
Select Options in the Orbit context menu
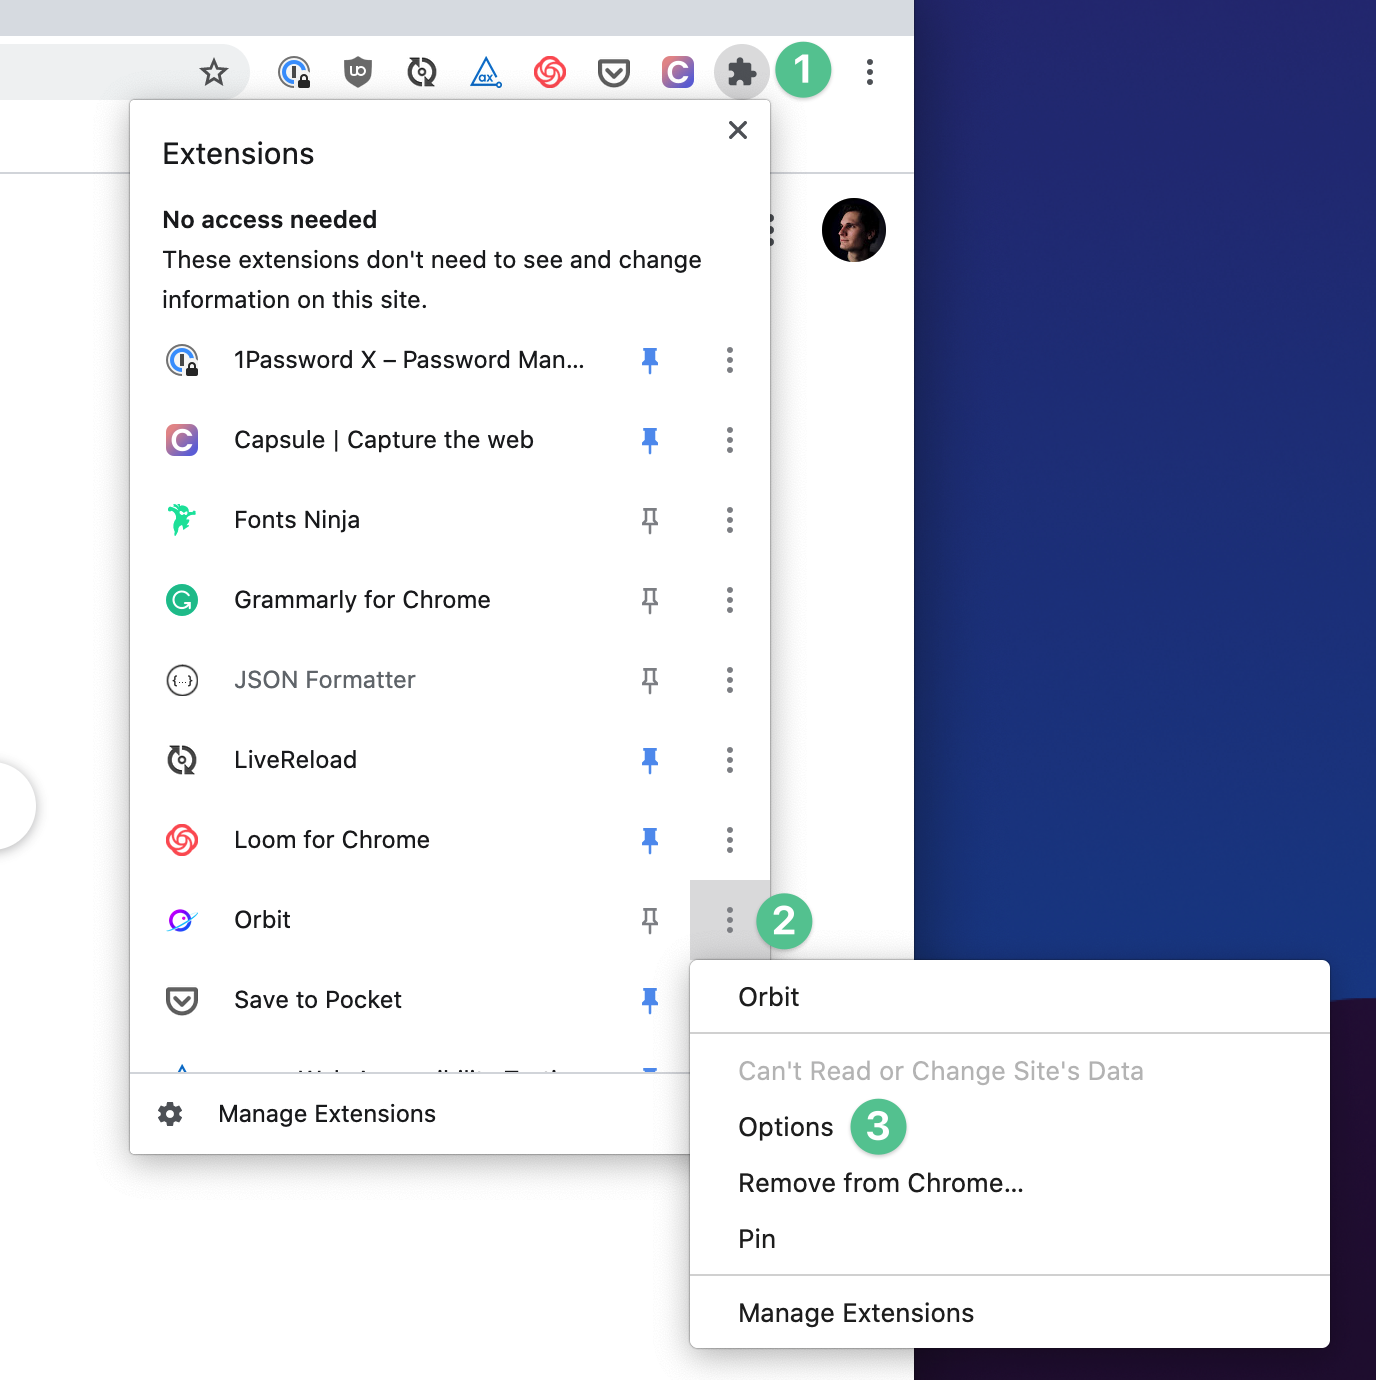(785, 1127)
